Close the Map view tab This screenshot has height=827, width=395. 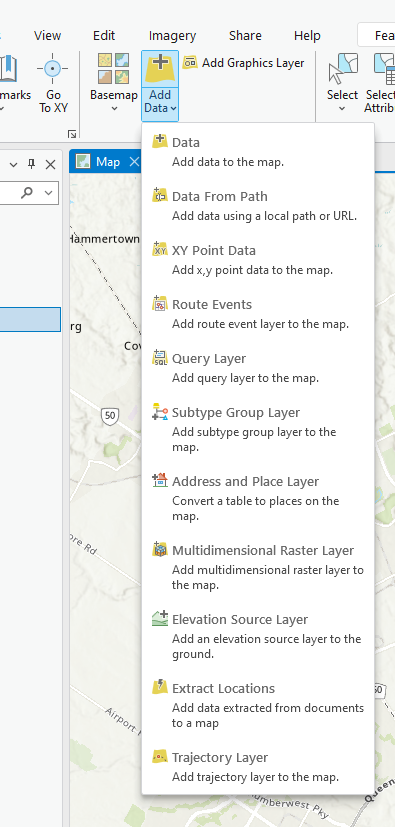pyautogui.click(x=134, y=161)
